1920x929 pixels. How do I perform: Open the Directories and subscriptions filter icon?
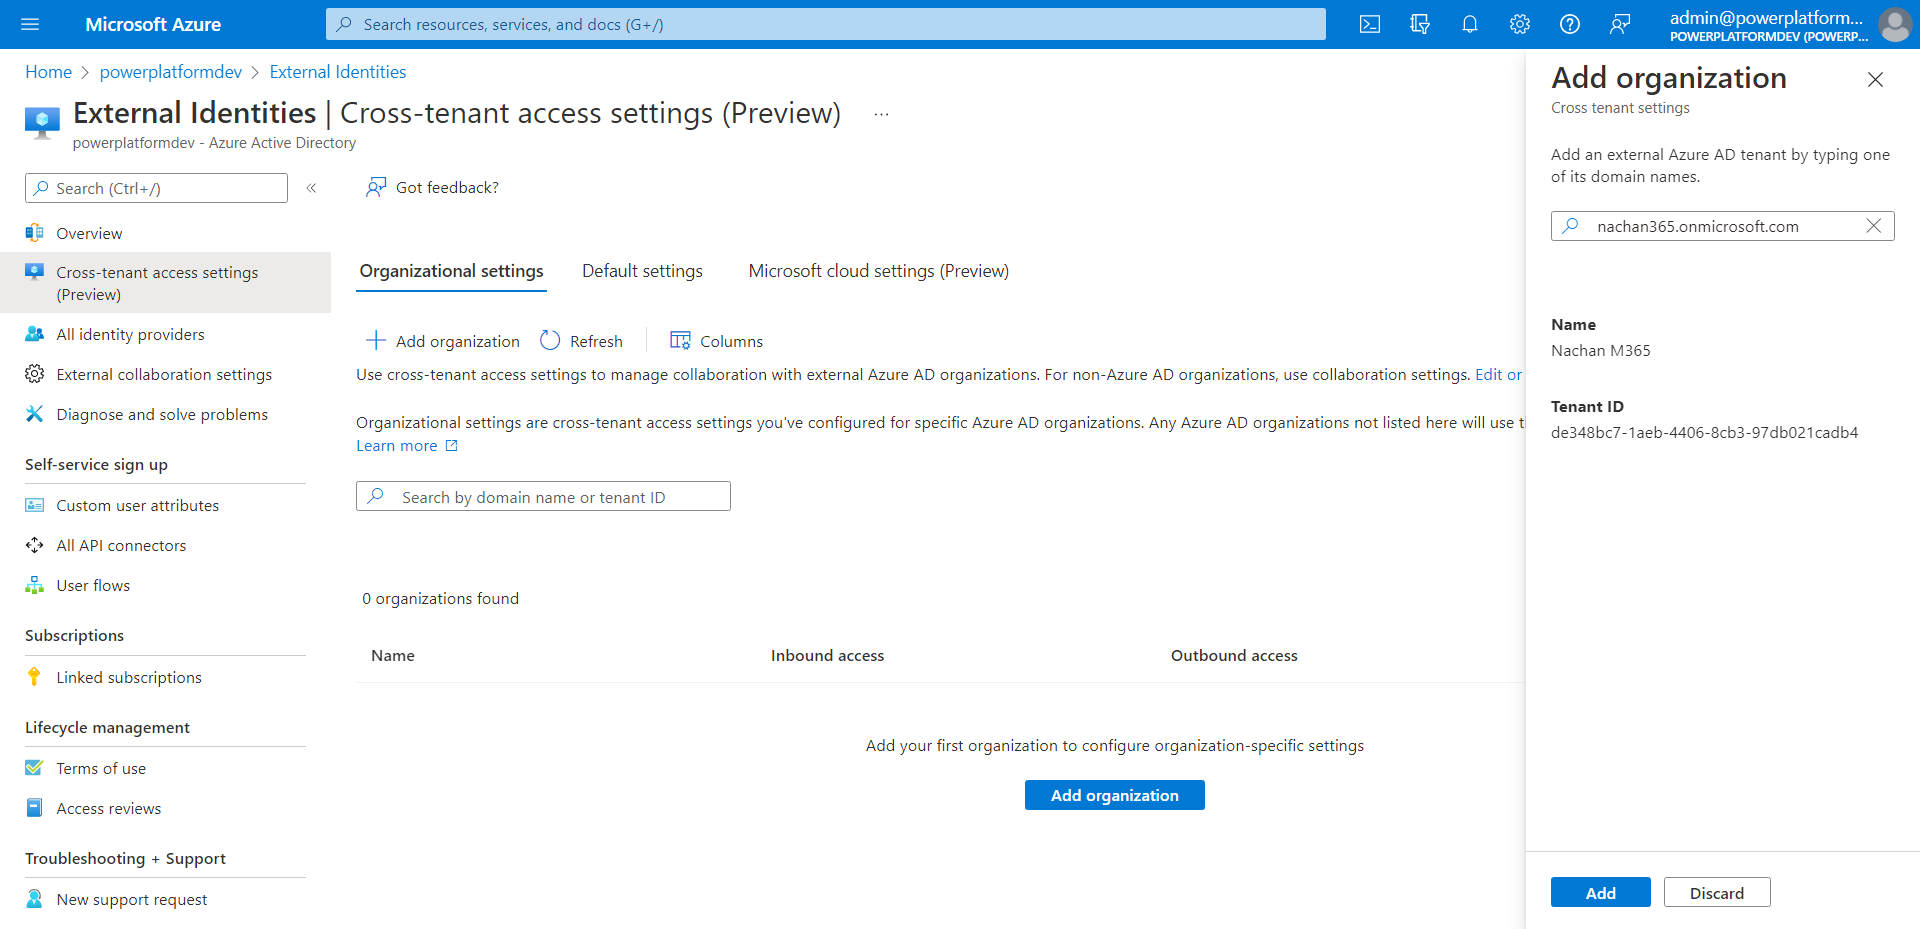1420,24
